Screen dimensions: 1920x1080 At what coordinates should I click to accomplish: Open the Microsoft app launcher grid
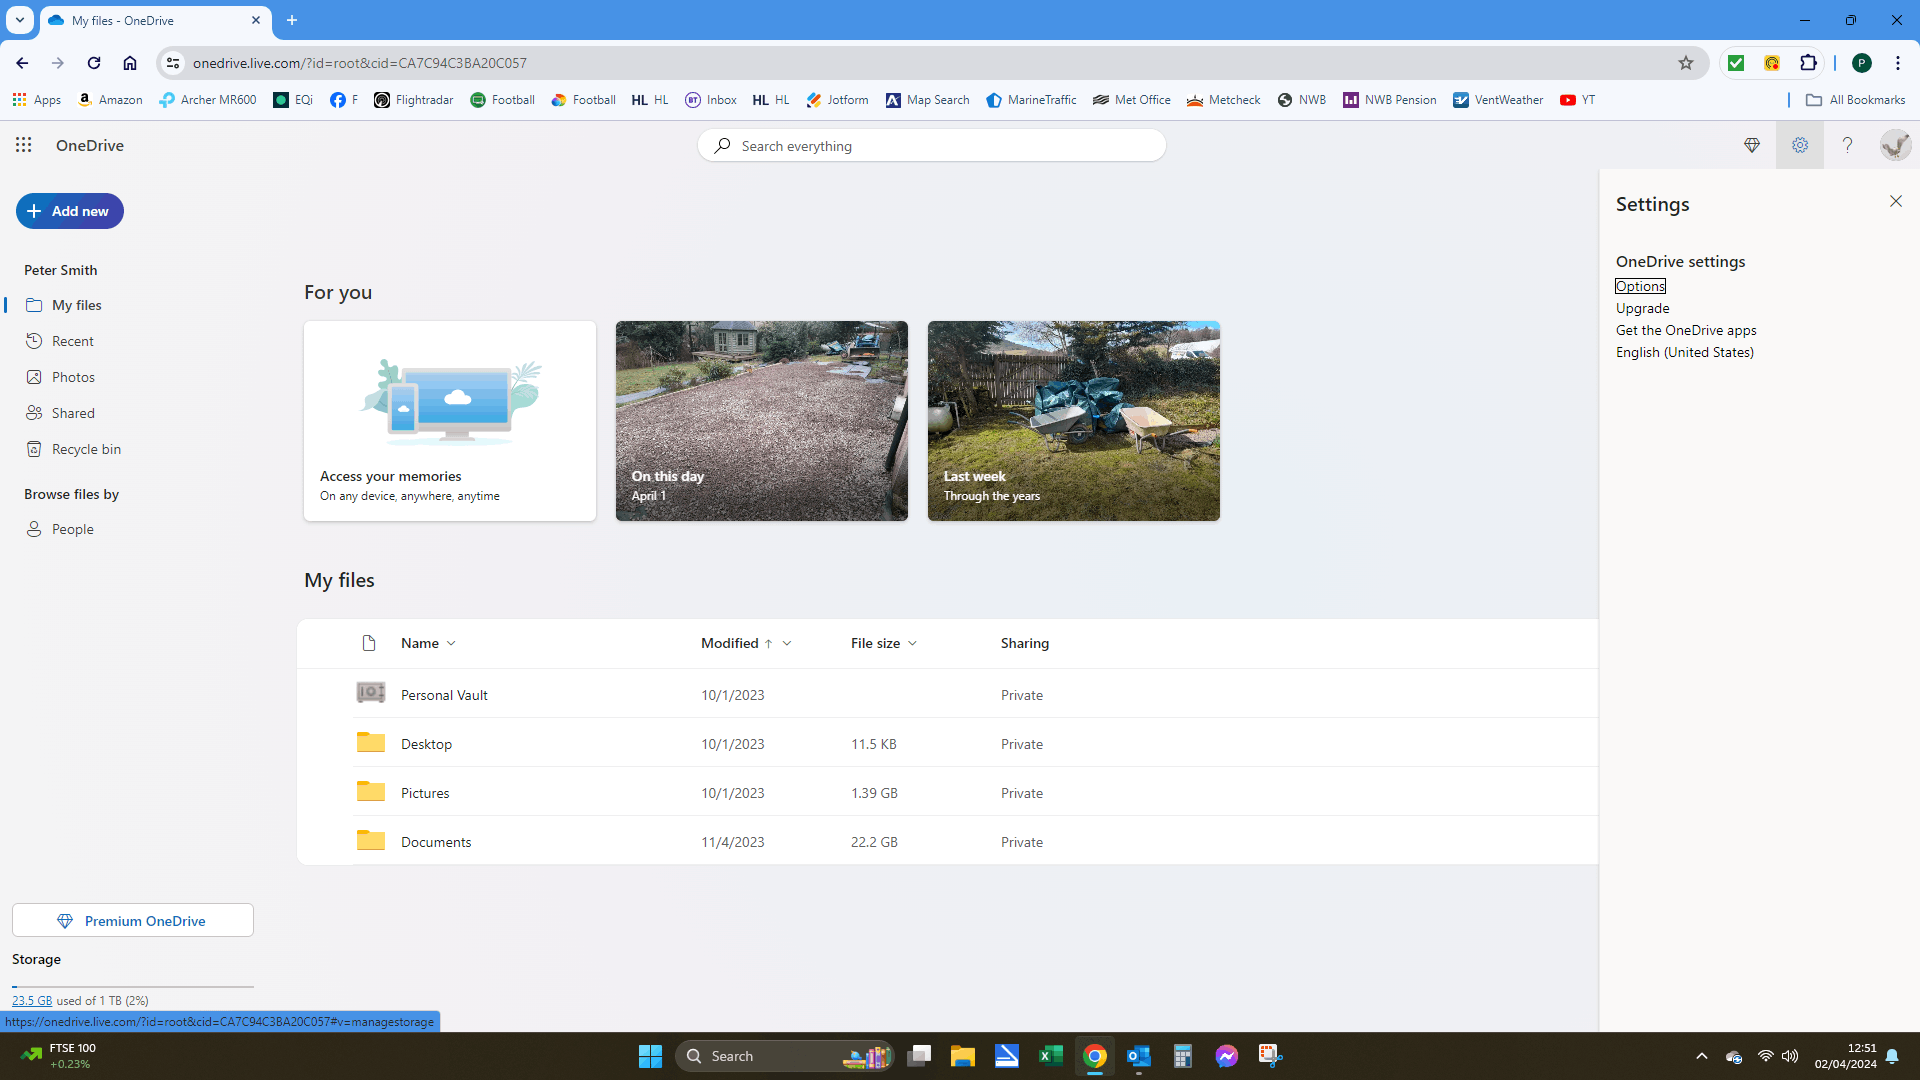(x=24, y=145)
